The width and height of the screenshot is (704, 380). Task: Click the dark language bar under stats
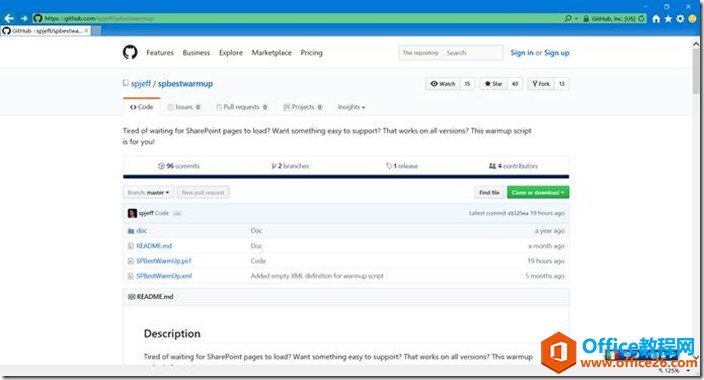(346, 177)
